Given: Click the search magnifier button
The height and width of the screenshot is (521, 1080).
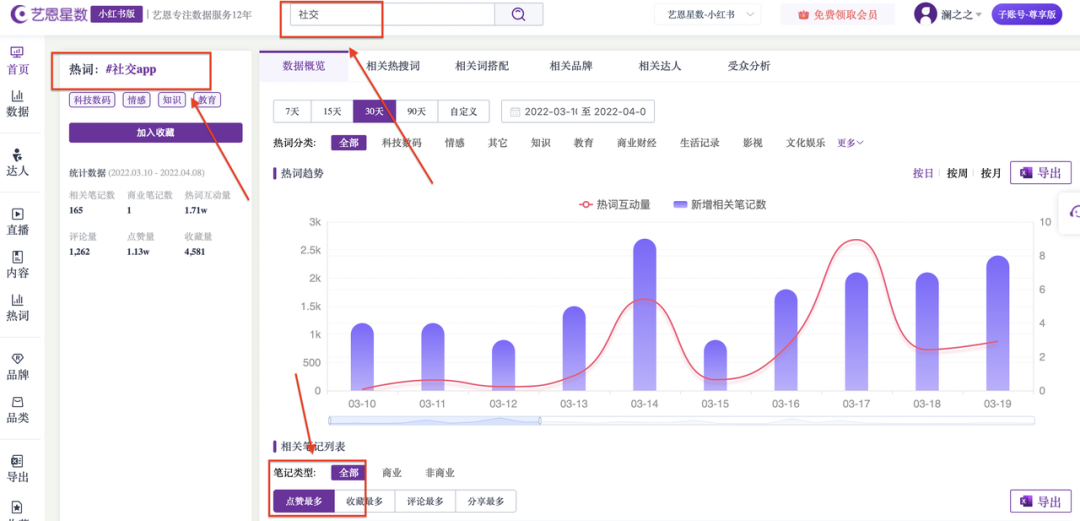Looking at the screenshot, I should tap(519, 14).
